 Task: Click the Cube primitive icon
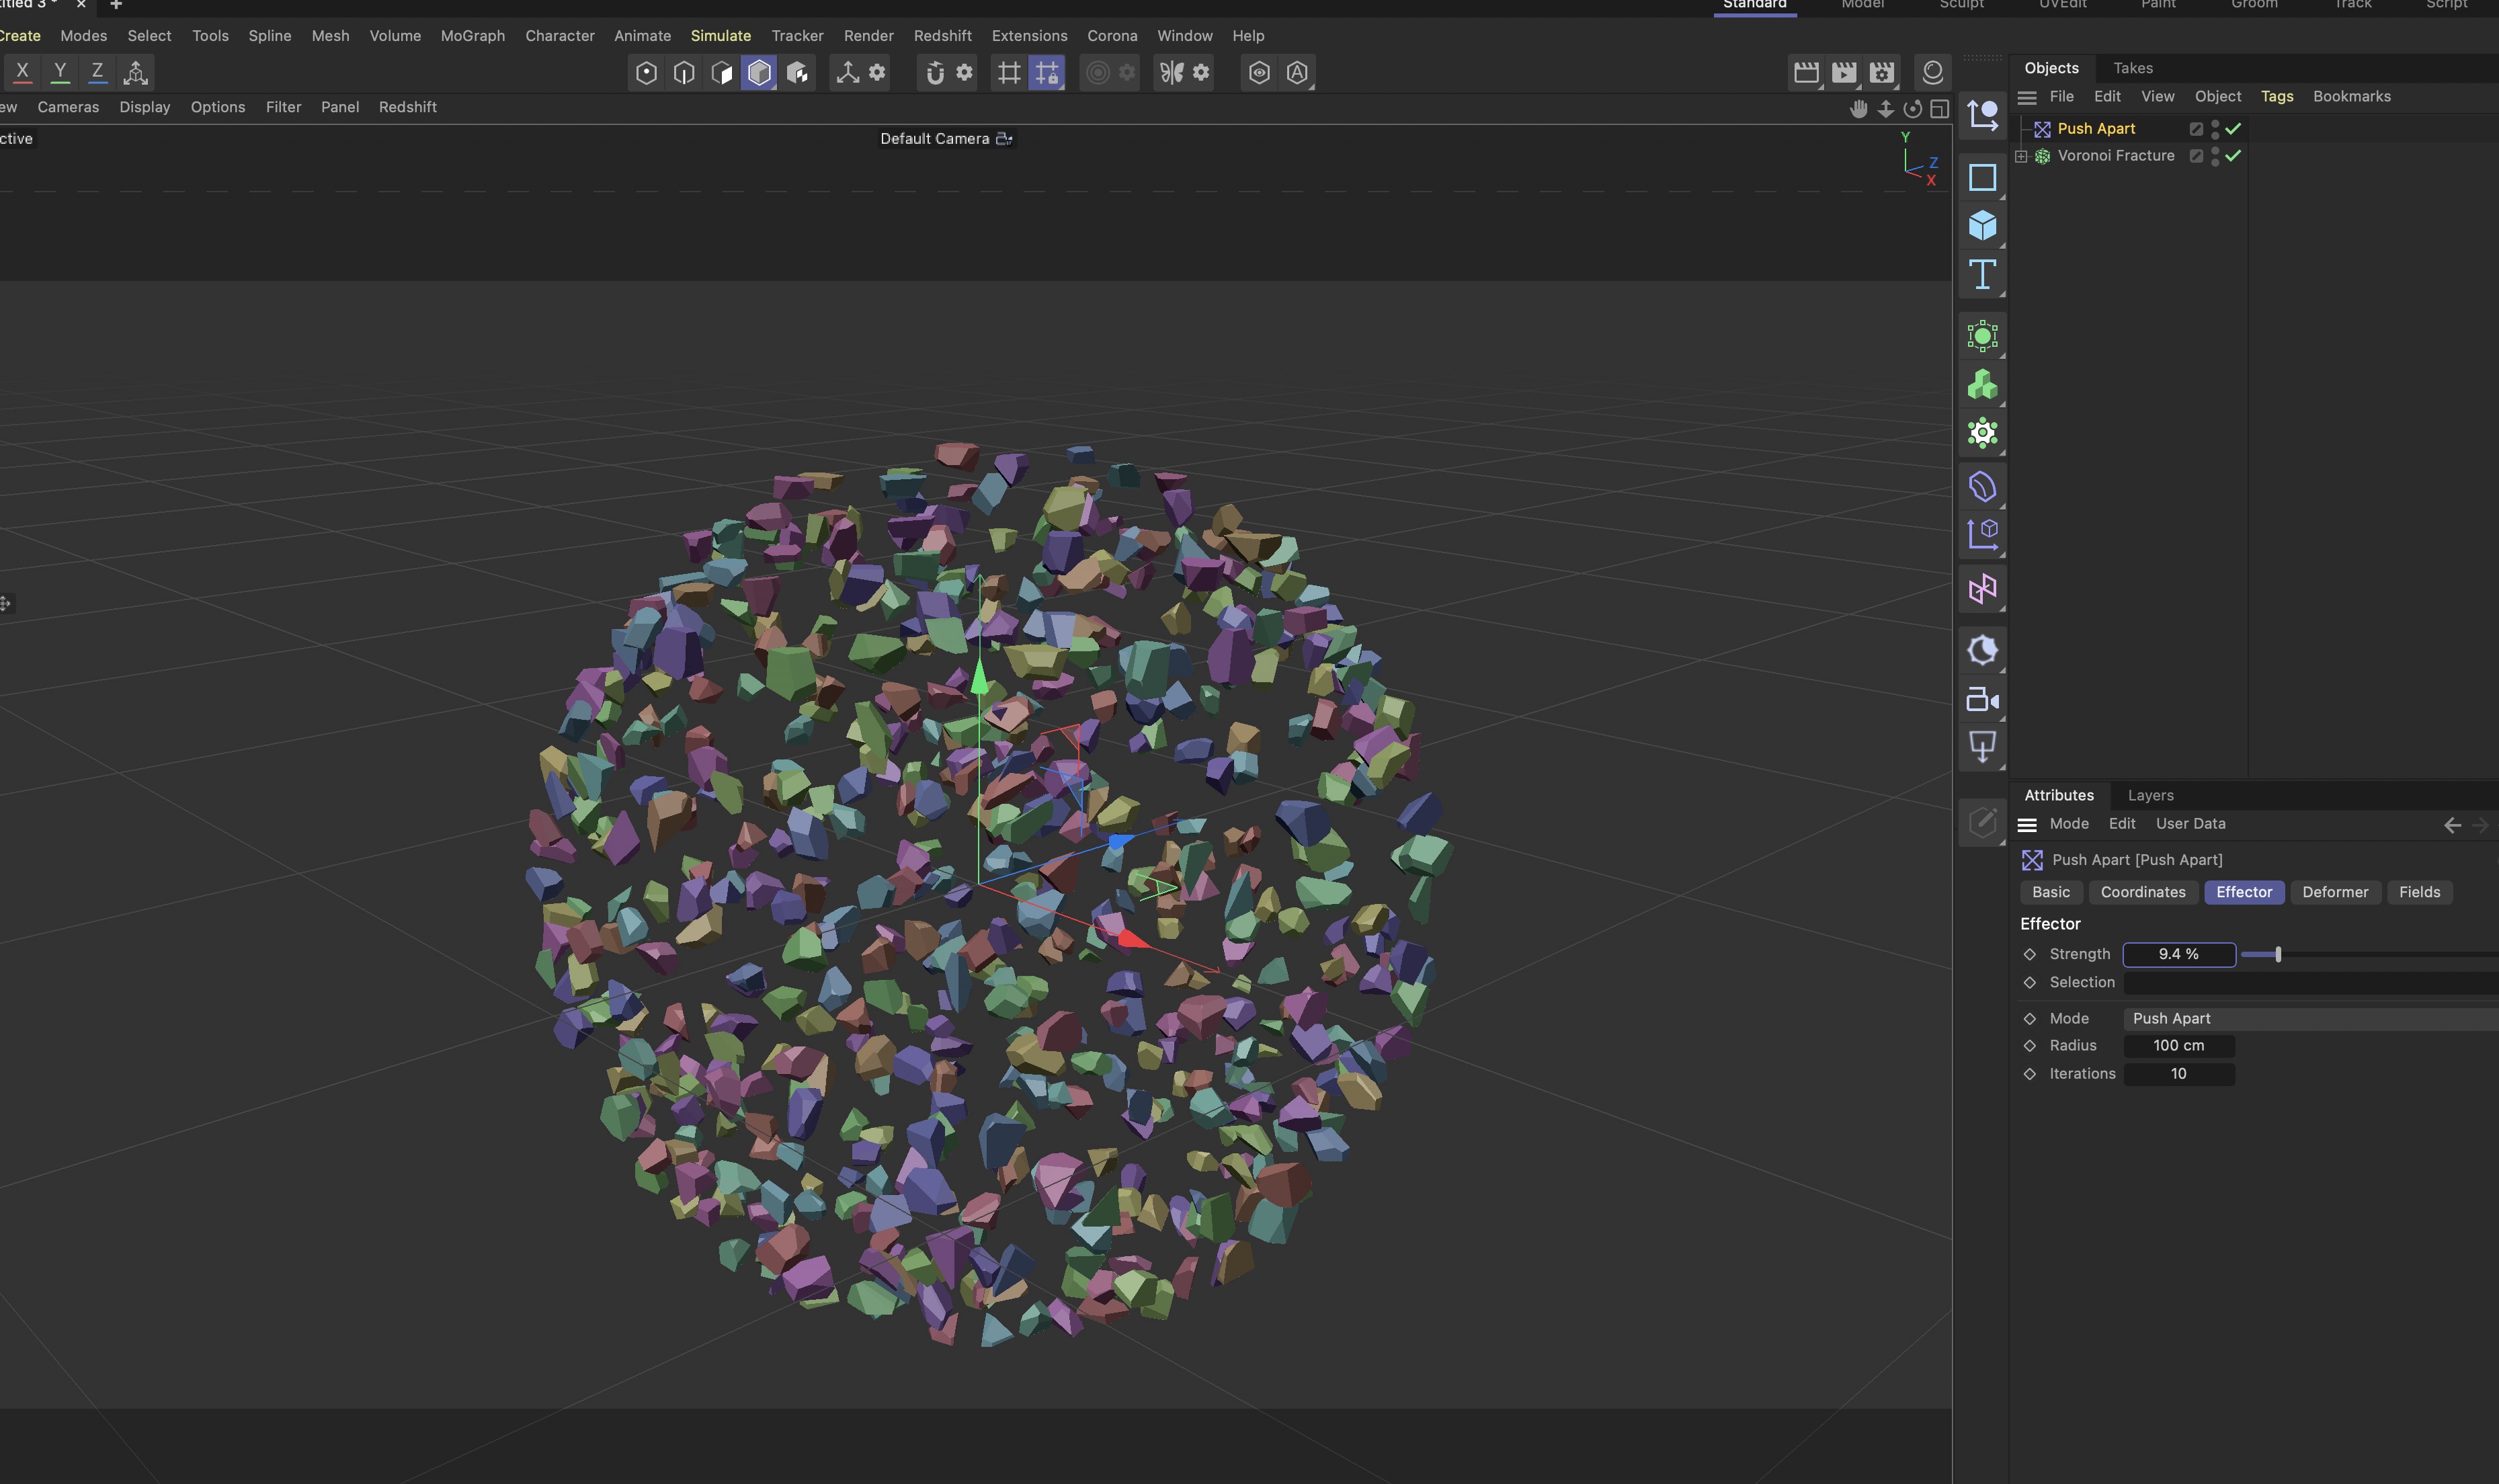click(x=1982, y=225)
